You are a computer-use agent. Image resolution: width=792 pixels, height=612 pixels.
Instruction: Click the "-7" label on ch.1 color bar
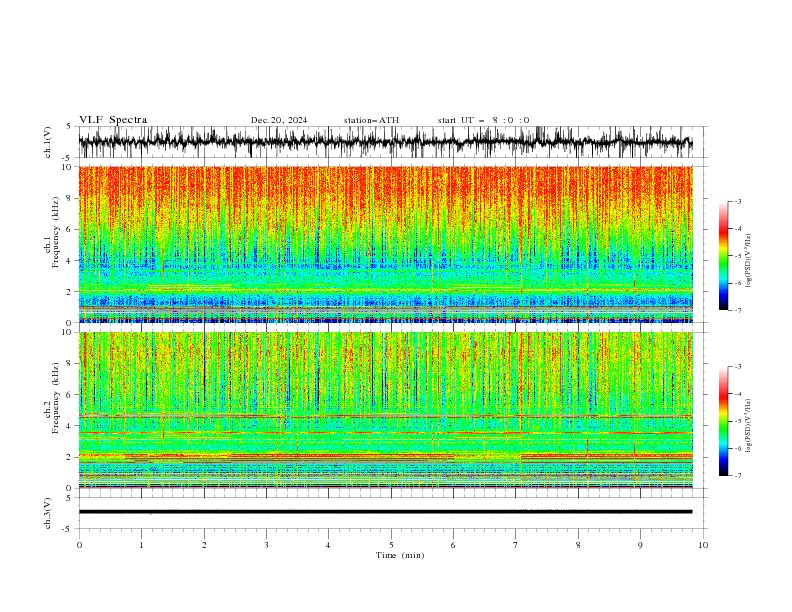tap(738, 310)
